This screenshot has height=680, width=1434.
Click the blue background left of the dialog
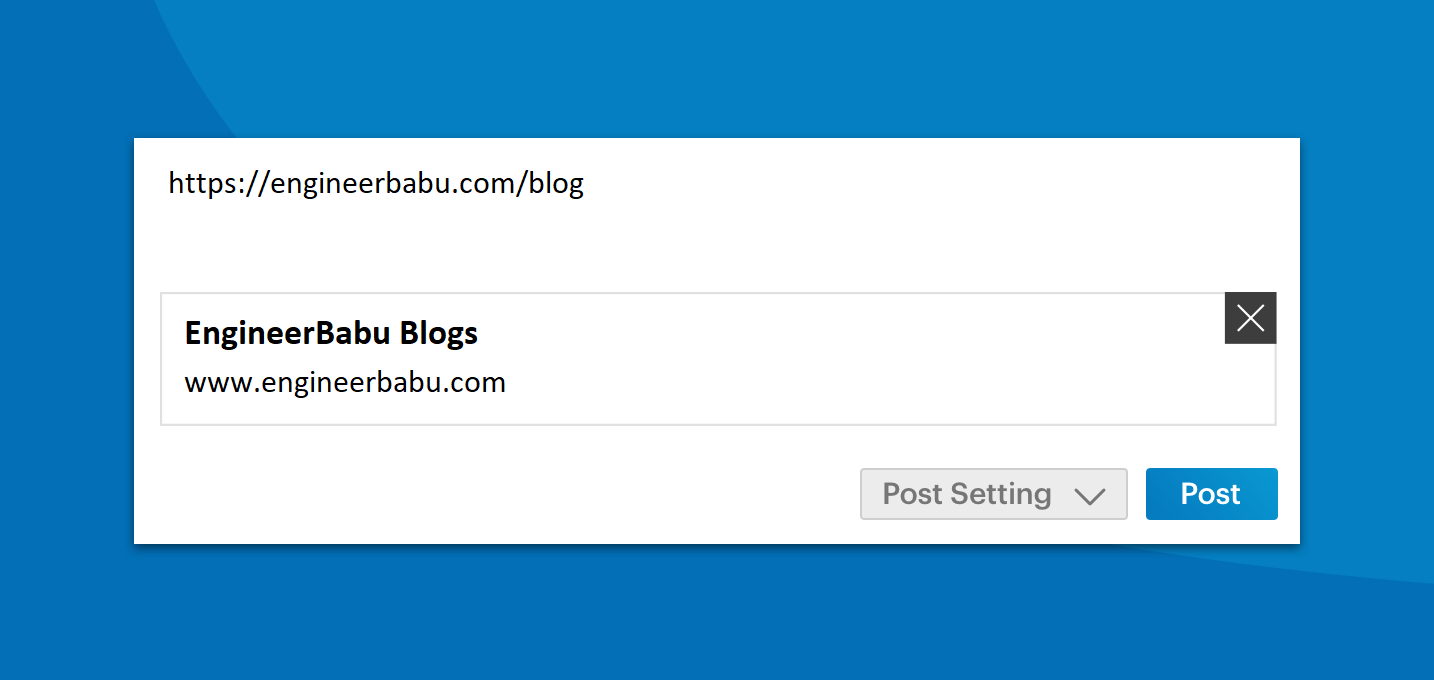(66, 340)
